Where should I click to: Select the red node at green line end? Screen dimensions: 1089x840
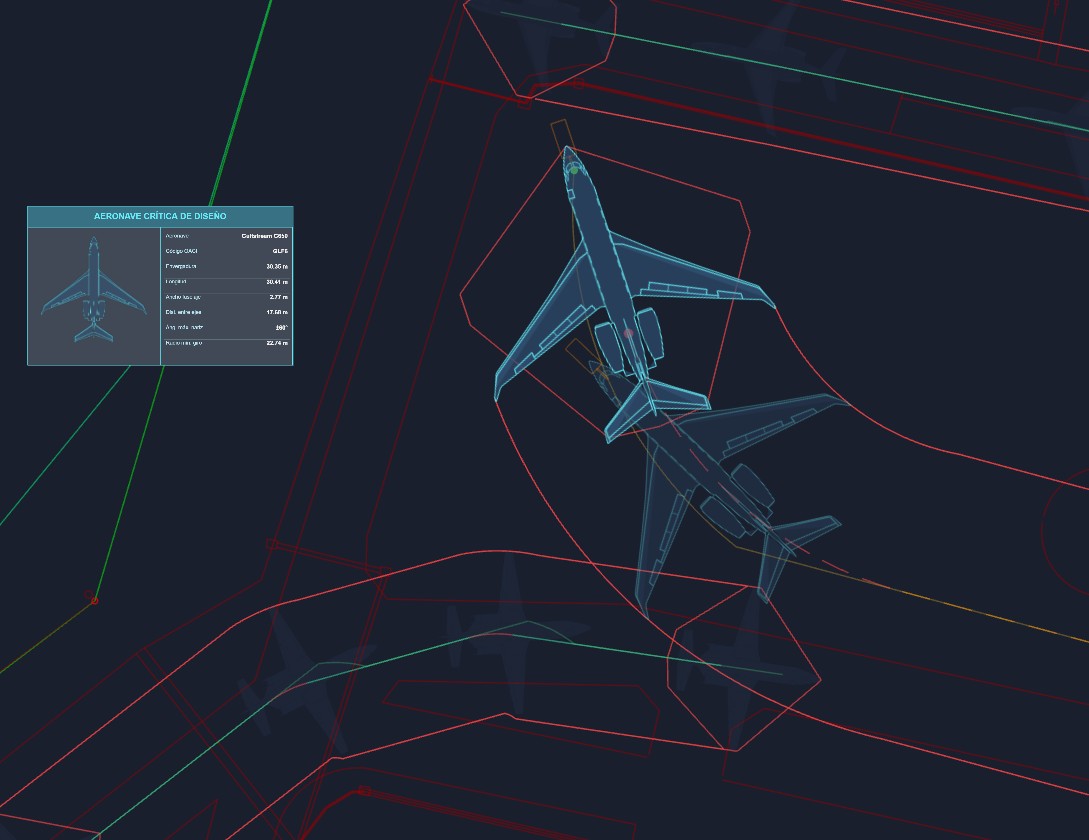(95, 600)
